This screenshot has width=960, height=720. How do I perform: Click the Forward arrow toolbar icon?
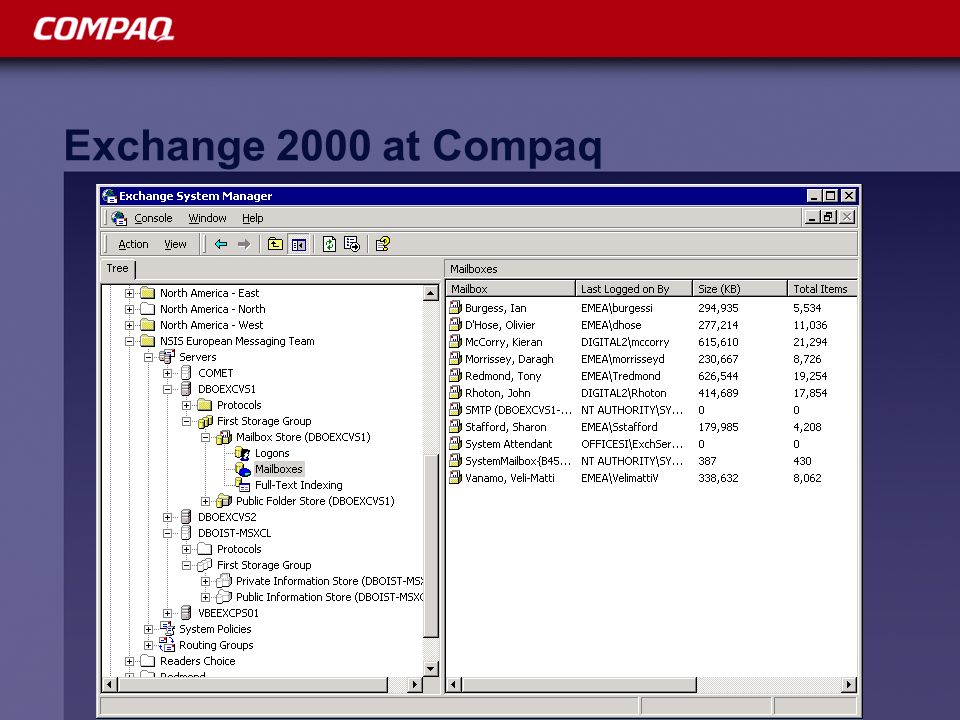tap(244, 244)
